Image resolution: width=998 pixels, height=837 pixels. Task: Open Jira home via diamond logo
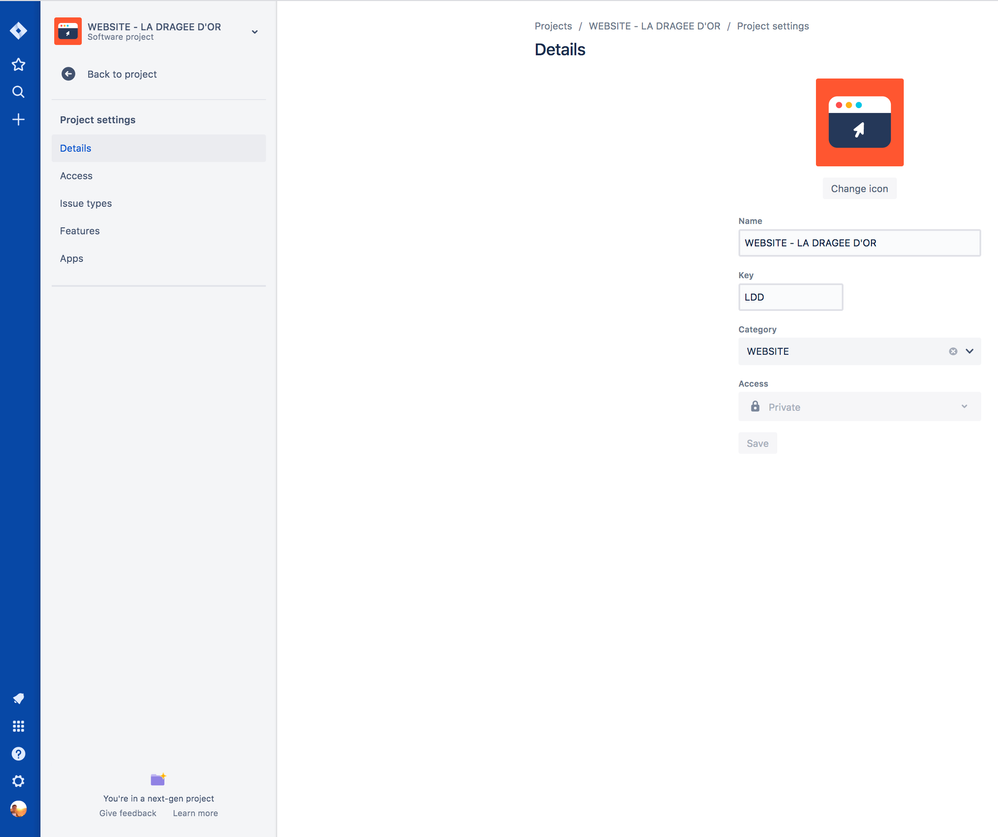coord(18,31)
